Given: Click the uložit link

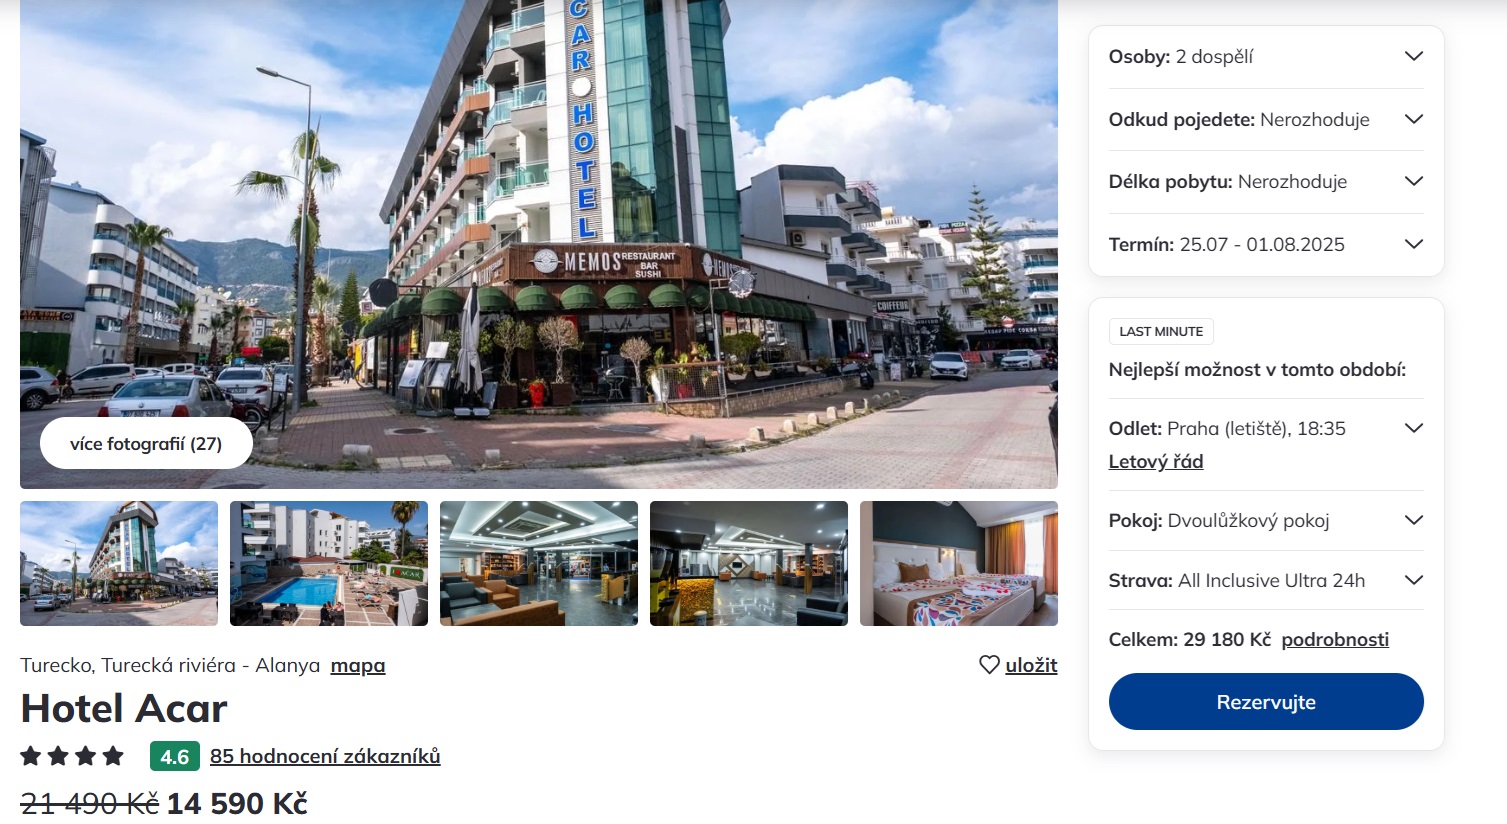Looking at the screenshot, I should pyautogui.click(x=1031, y=665).
